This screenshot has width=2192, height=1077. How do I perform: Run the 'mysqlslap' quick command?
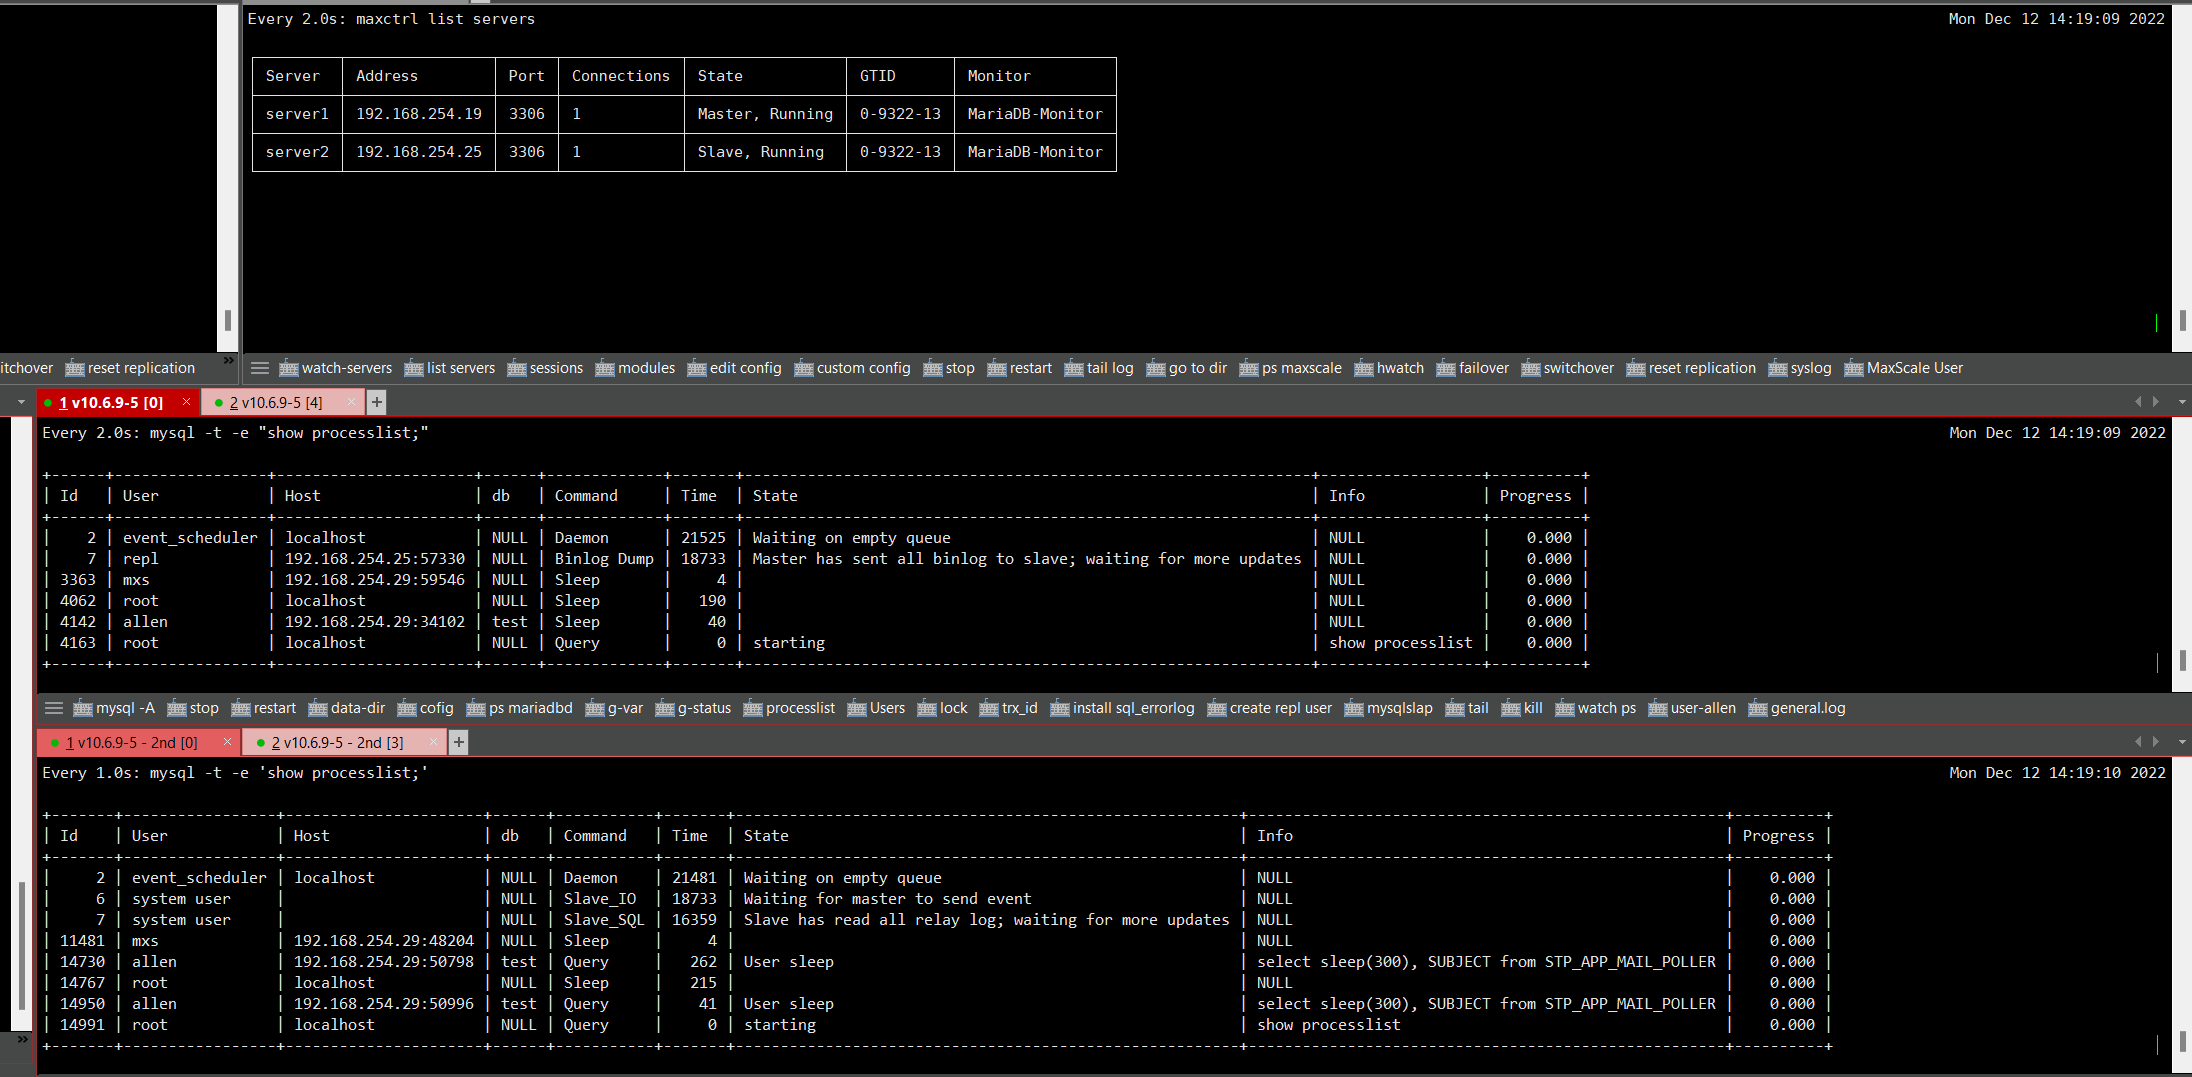pyautogui.click(x=1388, y=708)
